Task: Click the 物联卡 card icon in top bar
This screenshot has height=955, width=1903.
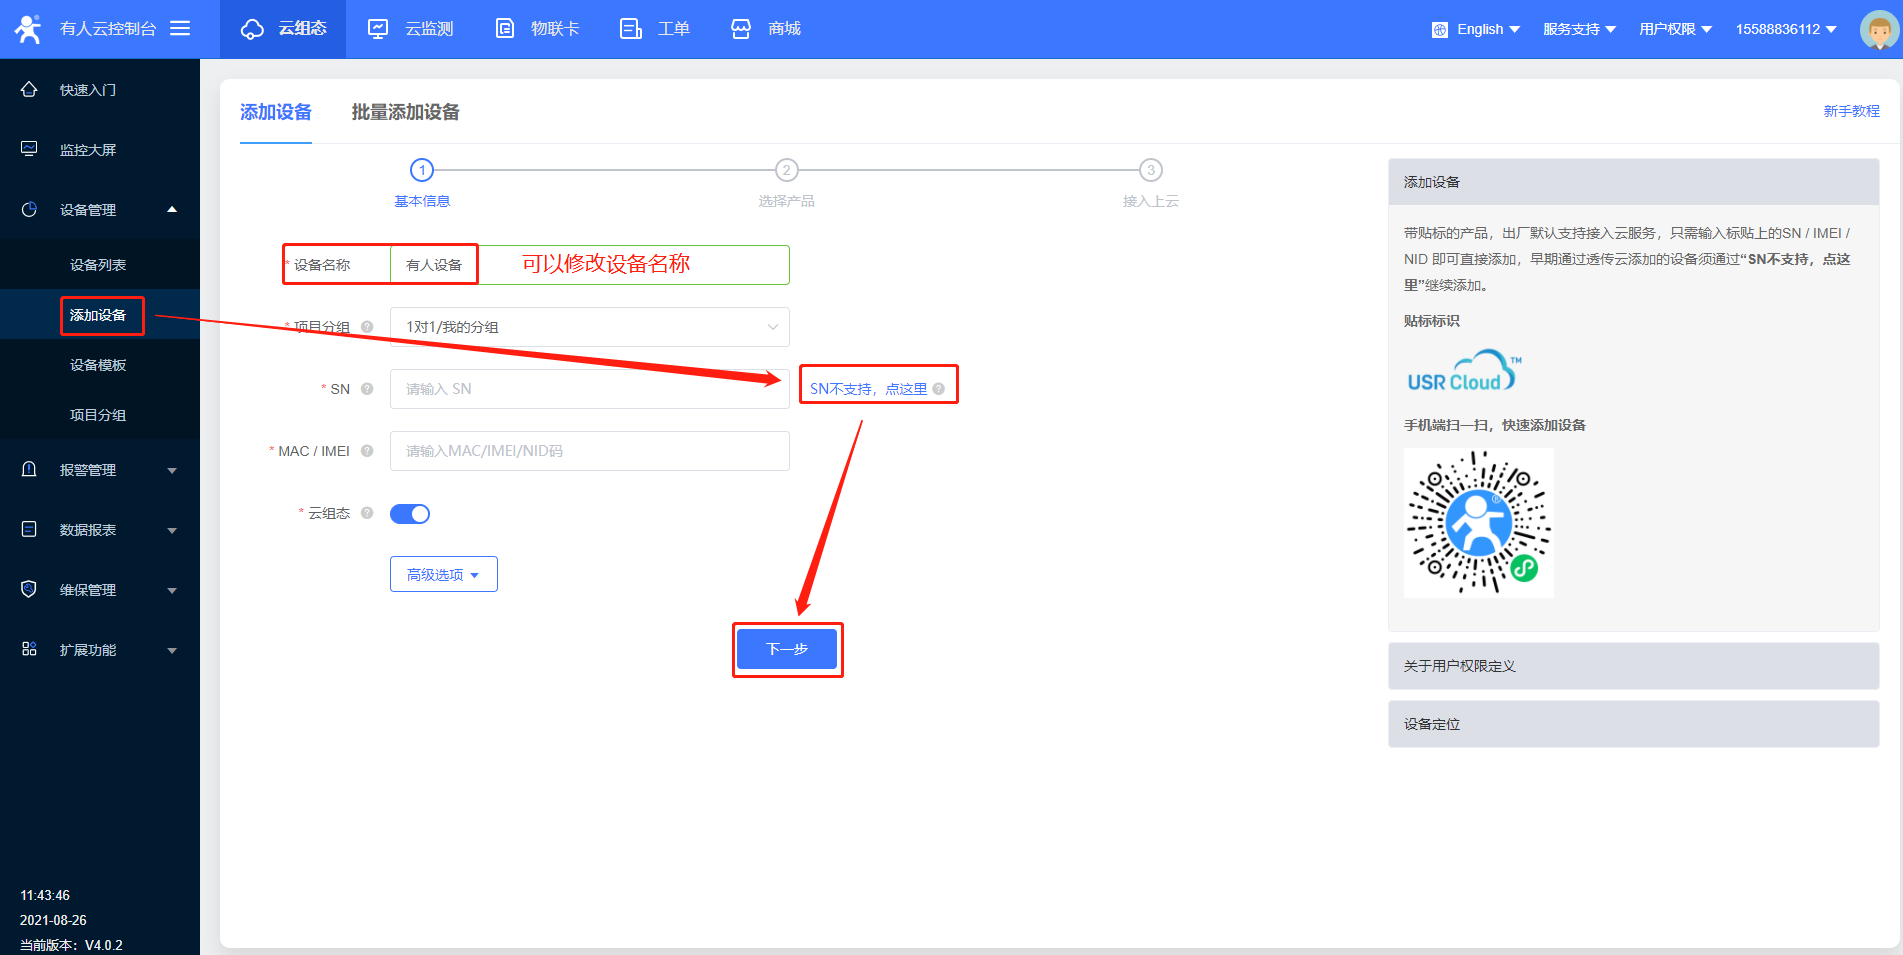Action: point(505,29)
